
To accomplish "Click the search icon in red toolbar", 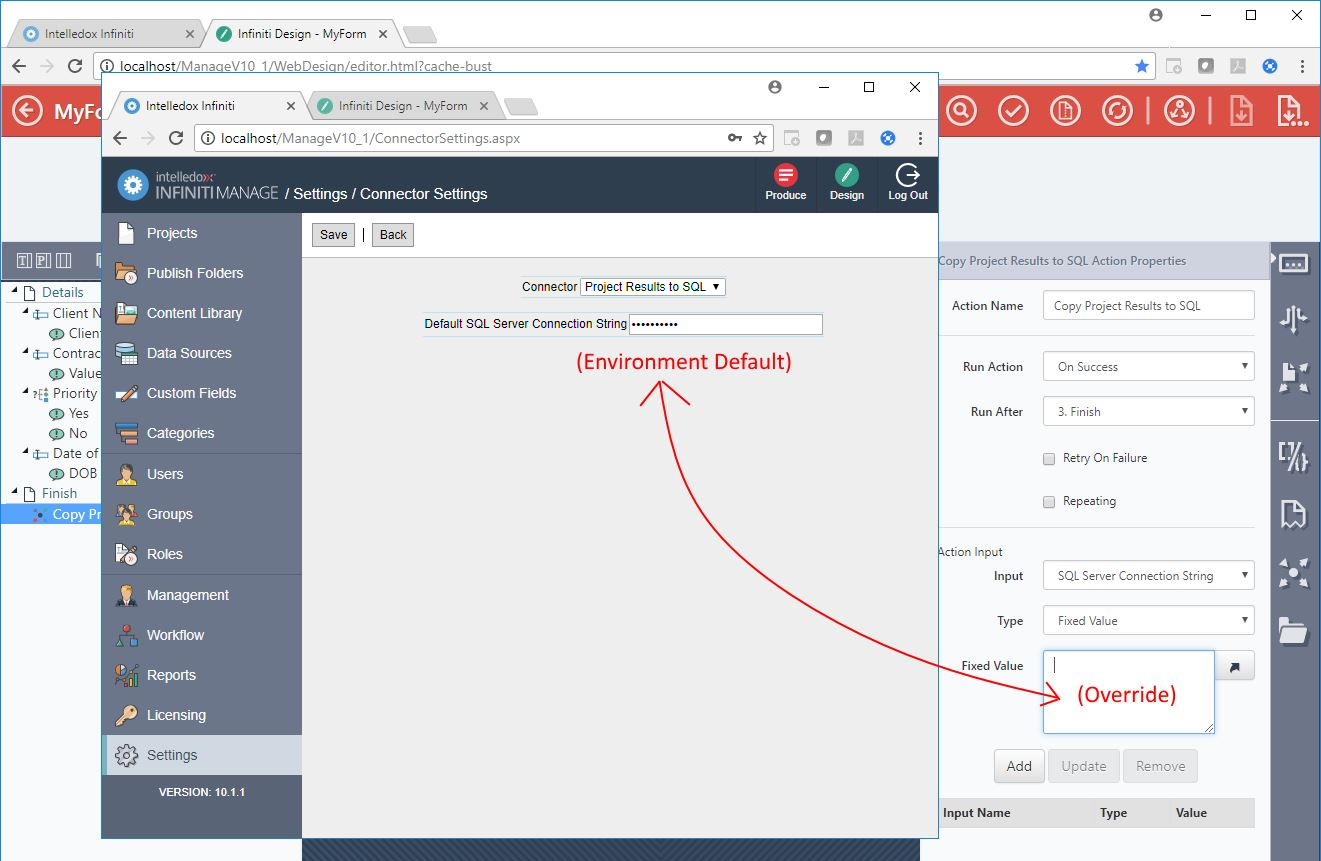I will click(x=961, y=110).
